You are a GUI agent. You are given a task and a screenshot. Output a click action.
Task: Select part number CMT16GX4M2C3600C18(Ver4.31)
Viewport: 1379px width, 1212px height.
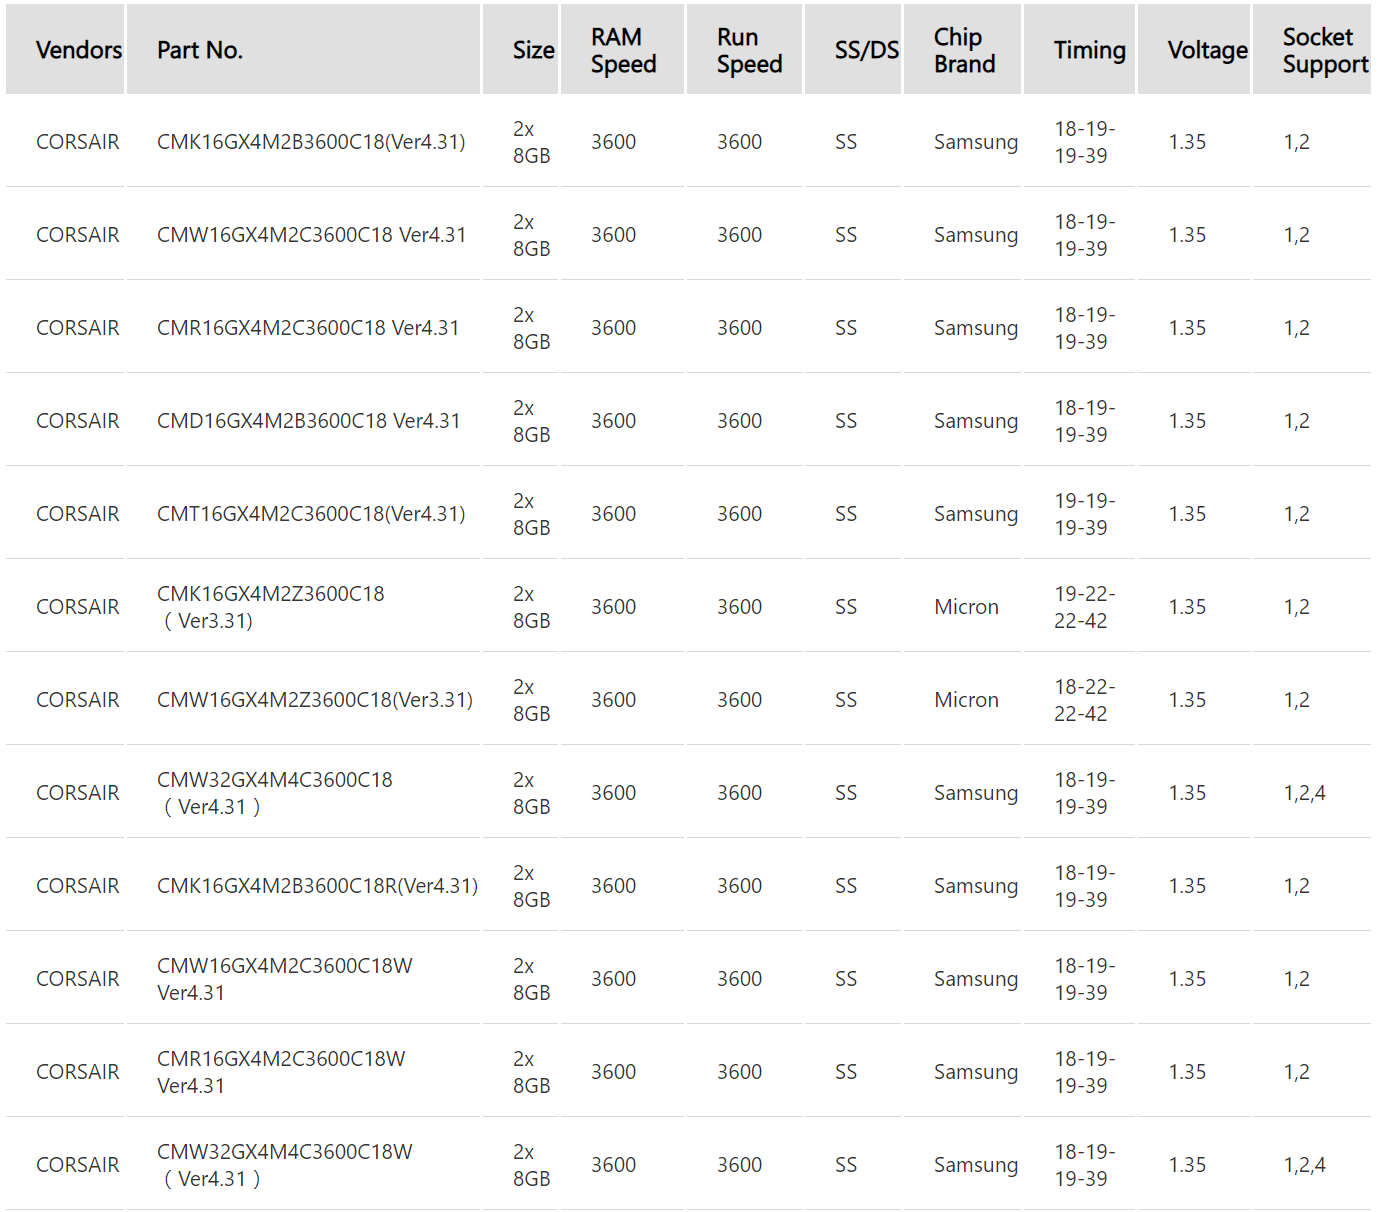click(311, 514)
